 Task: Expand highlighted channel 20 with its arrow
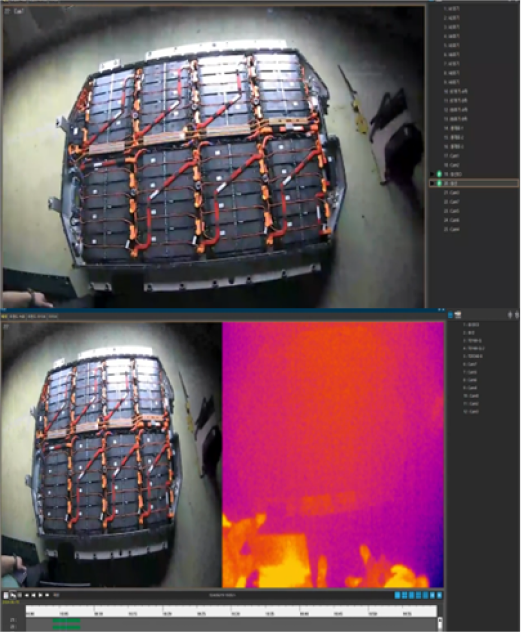click(x=432, y=183)
